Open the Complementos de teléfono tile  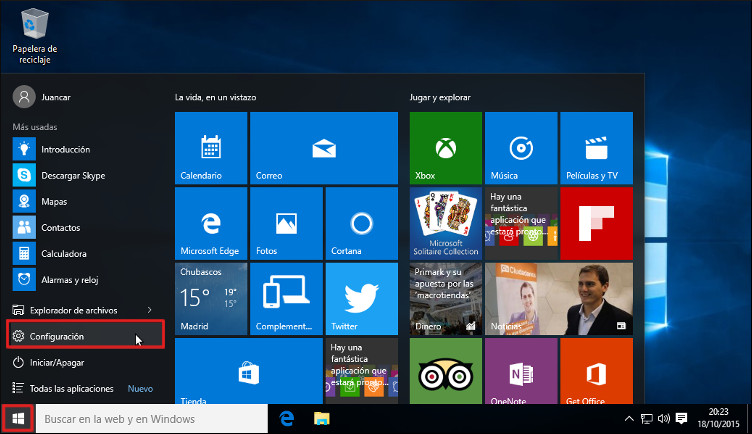click(286, 299)
